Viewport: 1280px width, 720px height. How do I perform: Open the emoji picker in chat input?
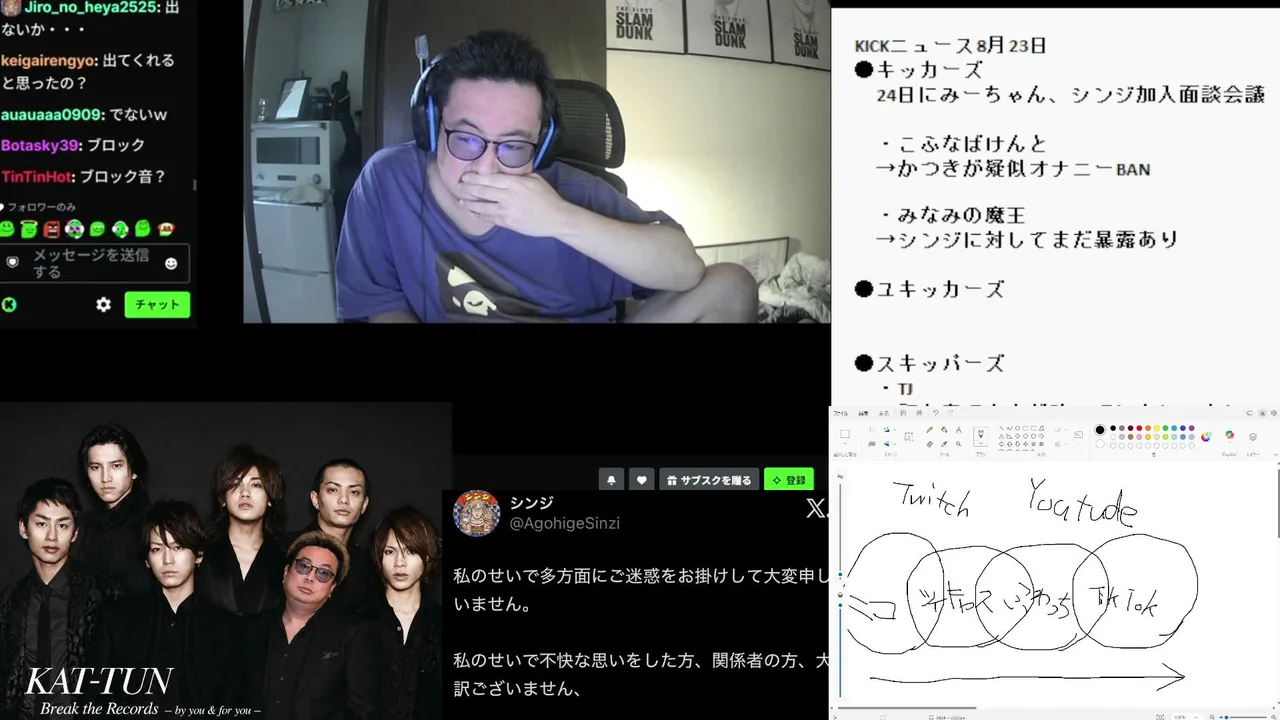point(171,263)
